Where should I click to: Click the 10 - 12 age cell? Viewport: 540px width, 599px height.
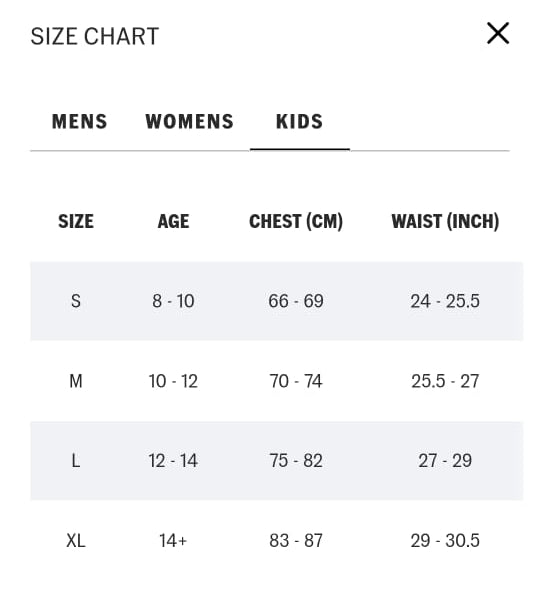point(173,381)
